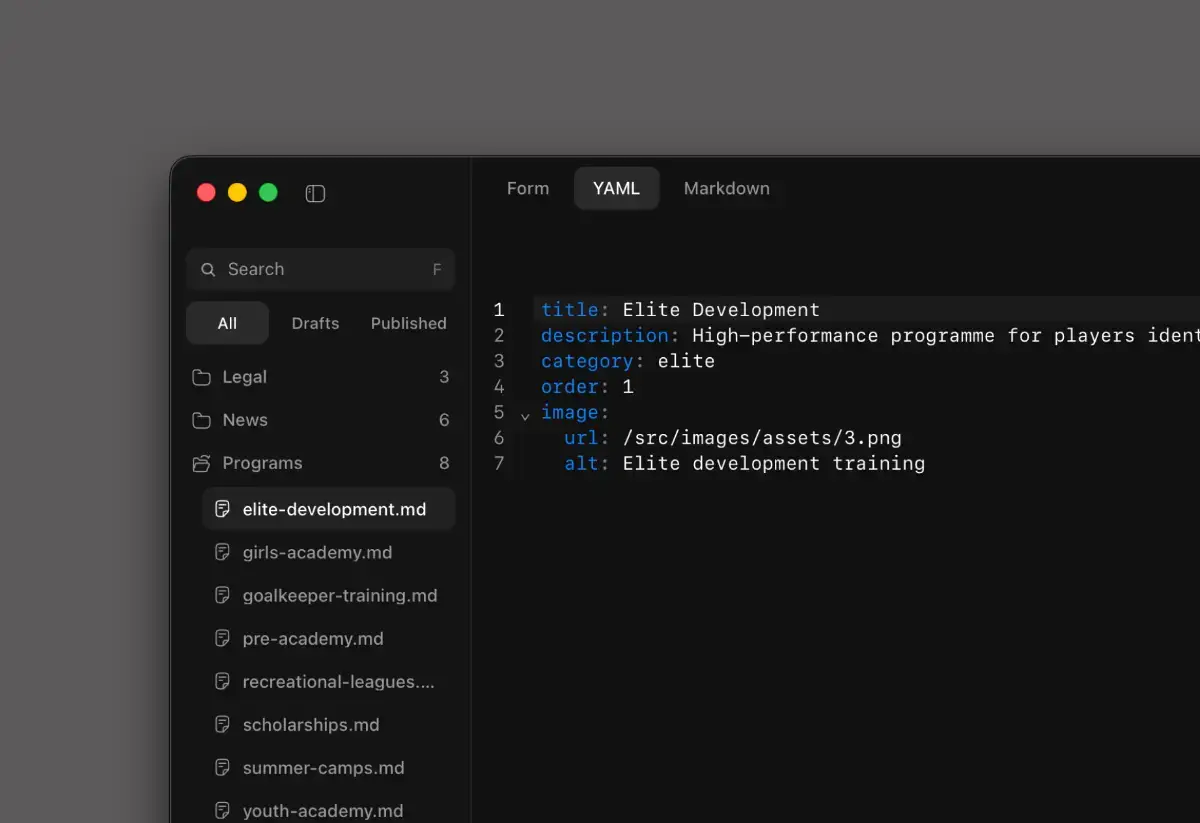Filter list by Published
This screenshot has width=1200, height=823.
[x=409, y=323]
